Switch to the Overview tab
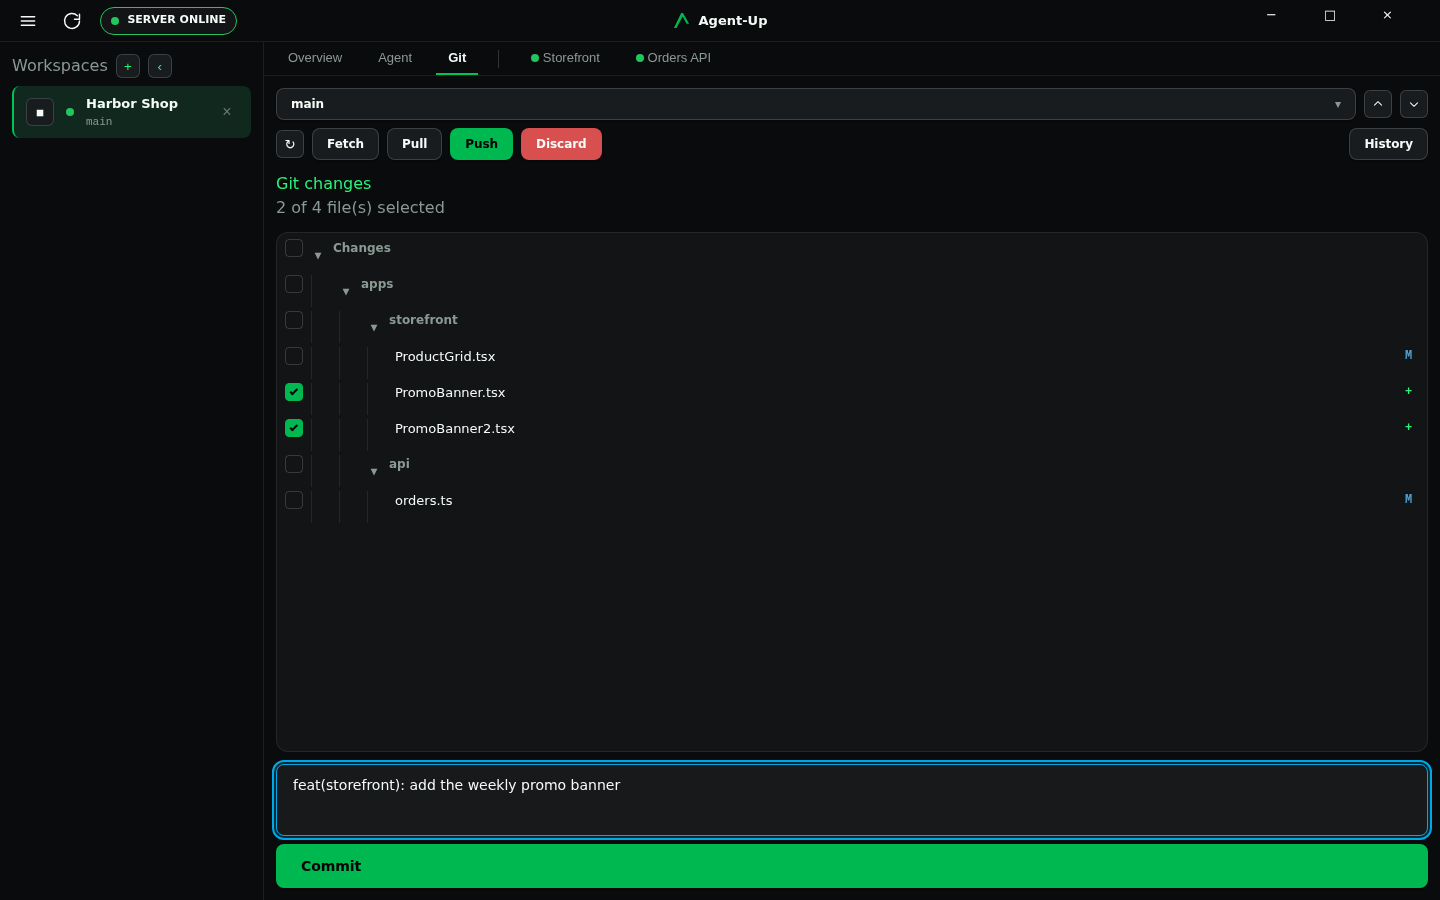 pyautogui.click(x=315, y=58)
